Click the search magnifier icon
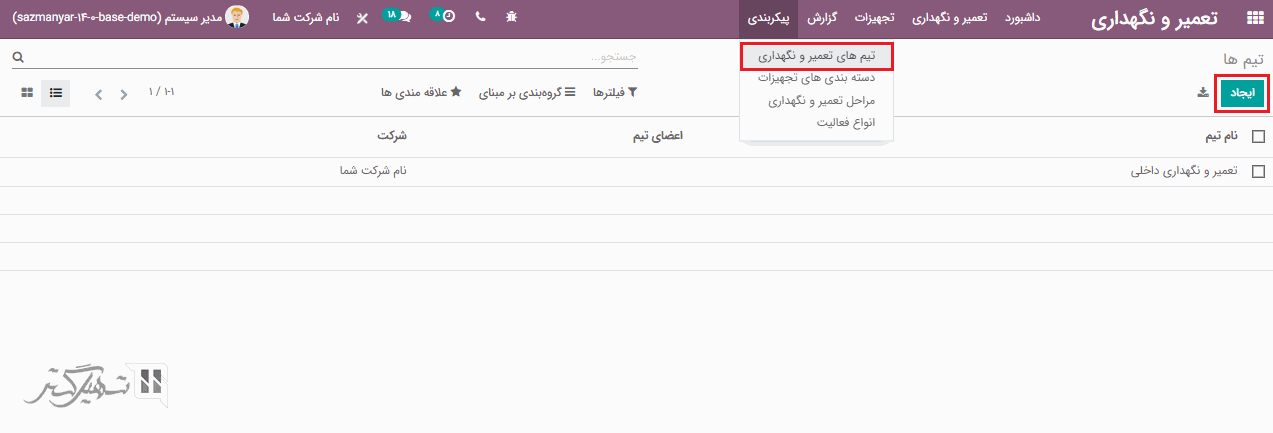 pos(17,58)
